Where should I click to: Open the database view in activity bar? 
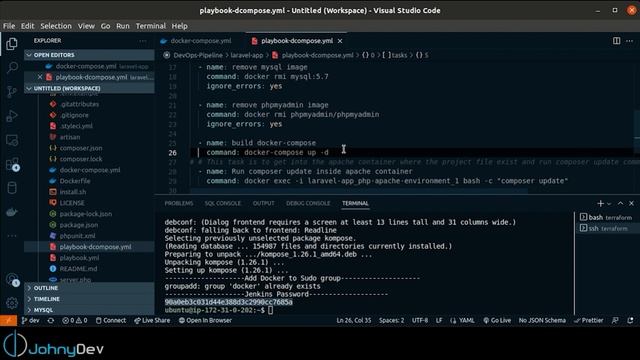pos(12,188)
